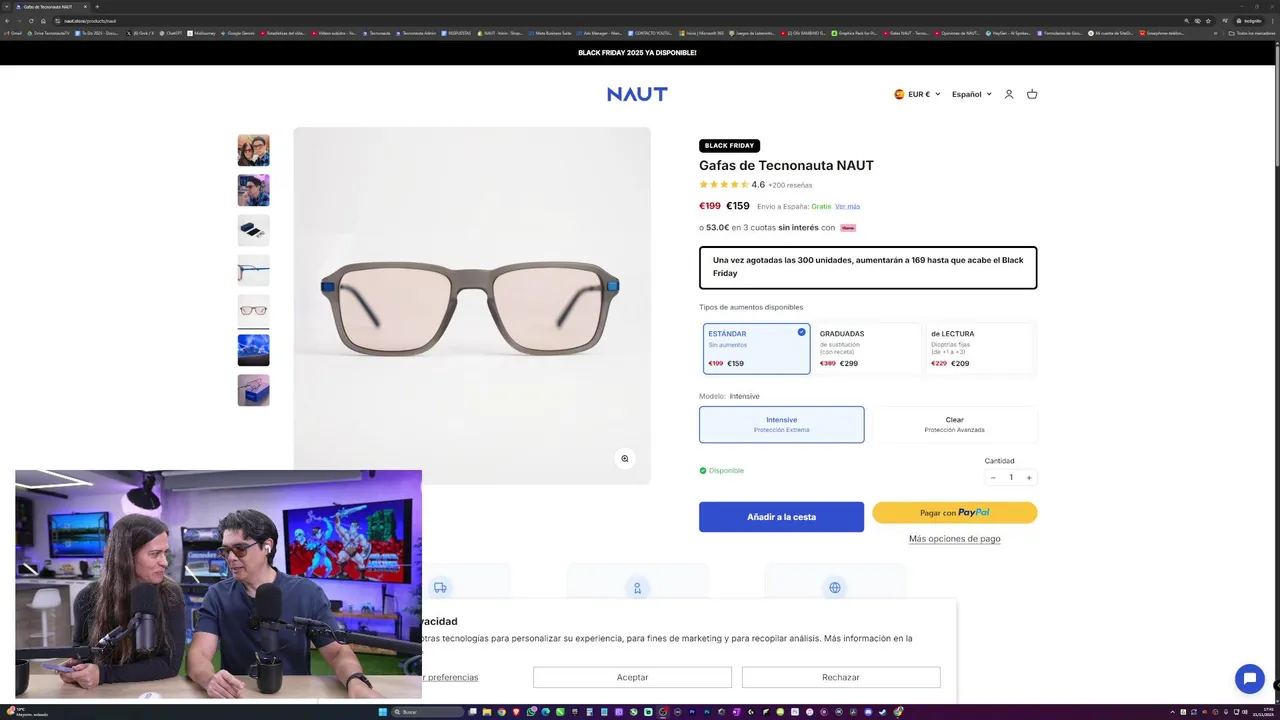1280x720 pixels.
Task: Open the account login icon
Action: 1009,94
